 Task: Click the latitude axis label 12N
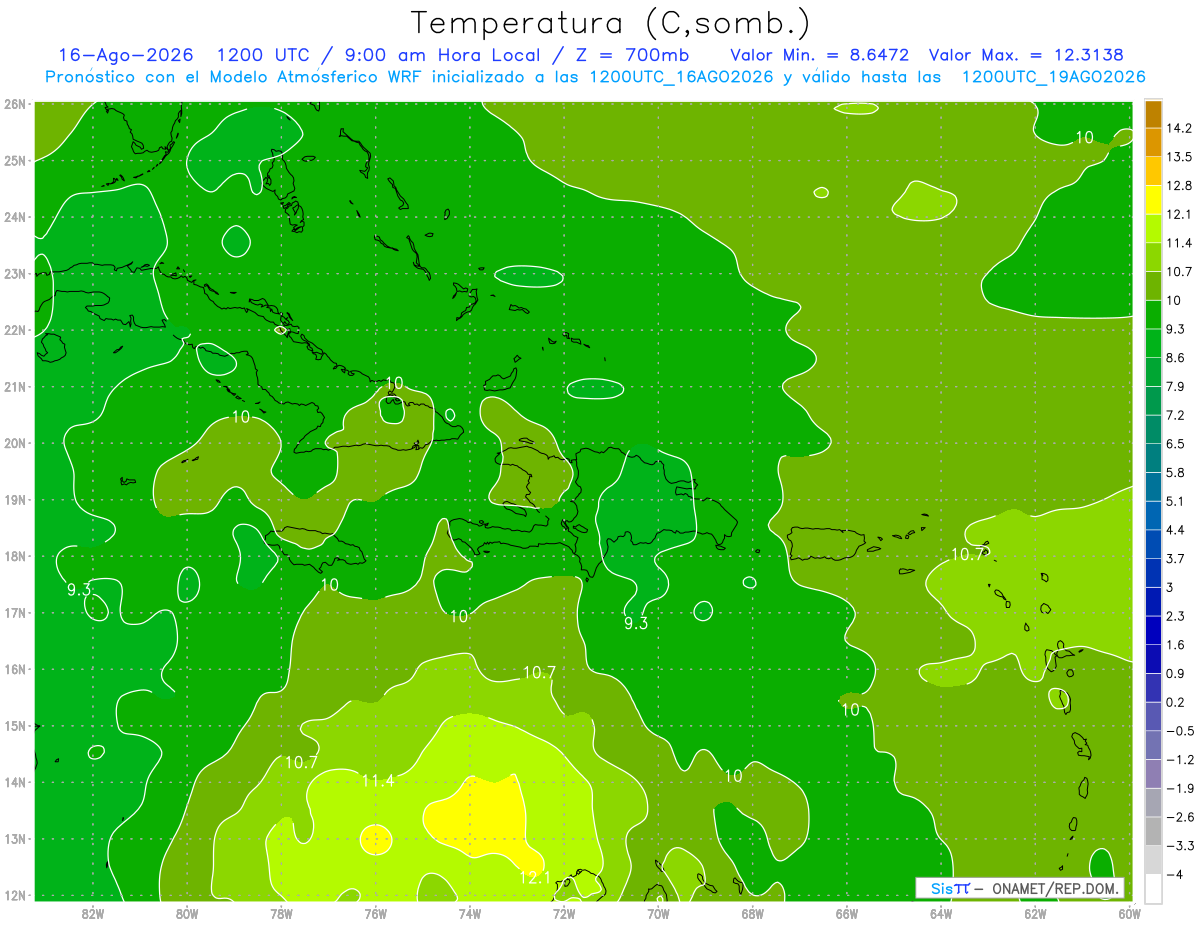(14, 896)
